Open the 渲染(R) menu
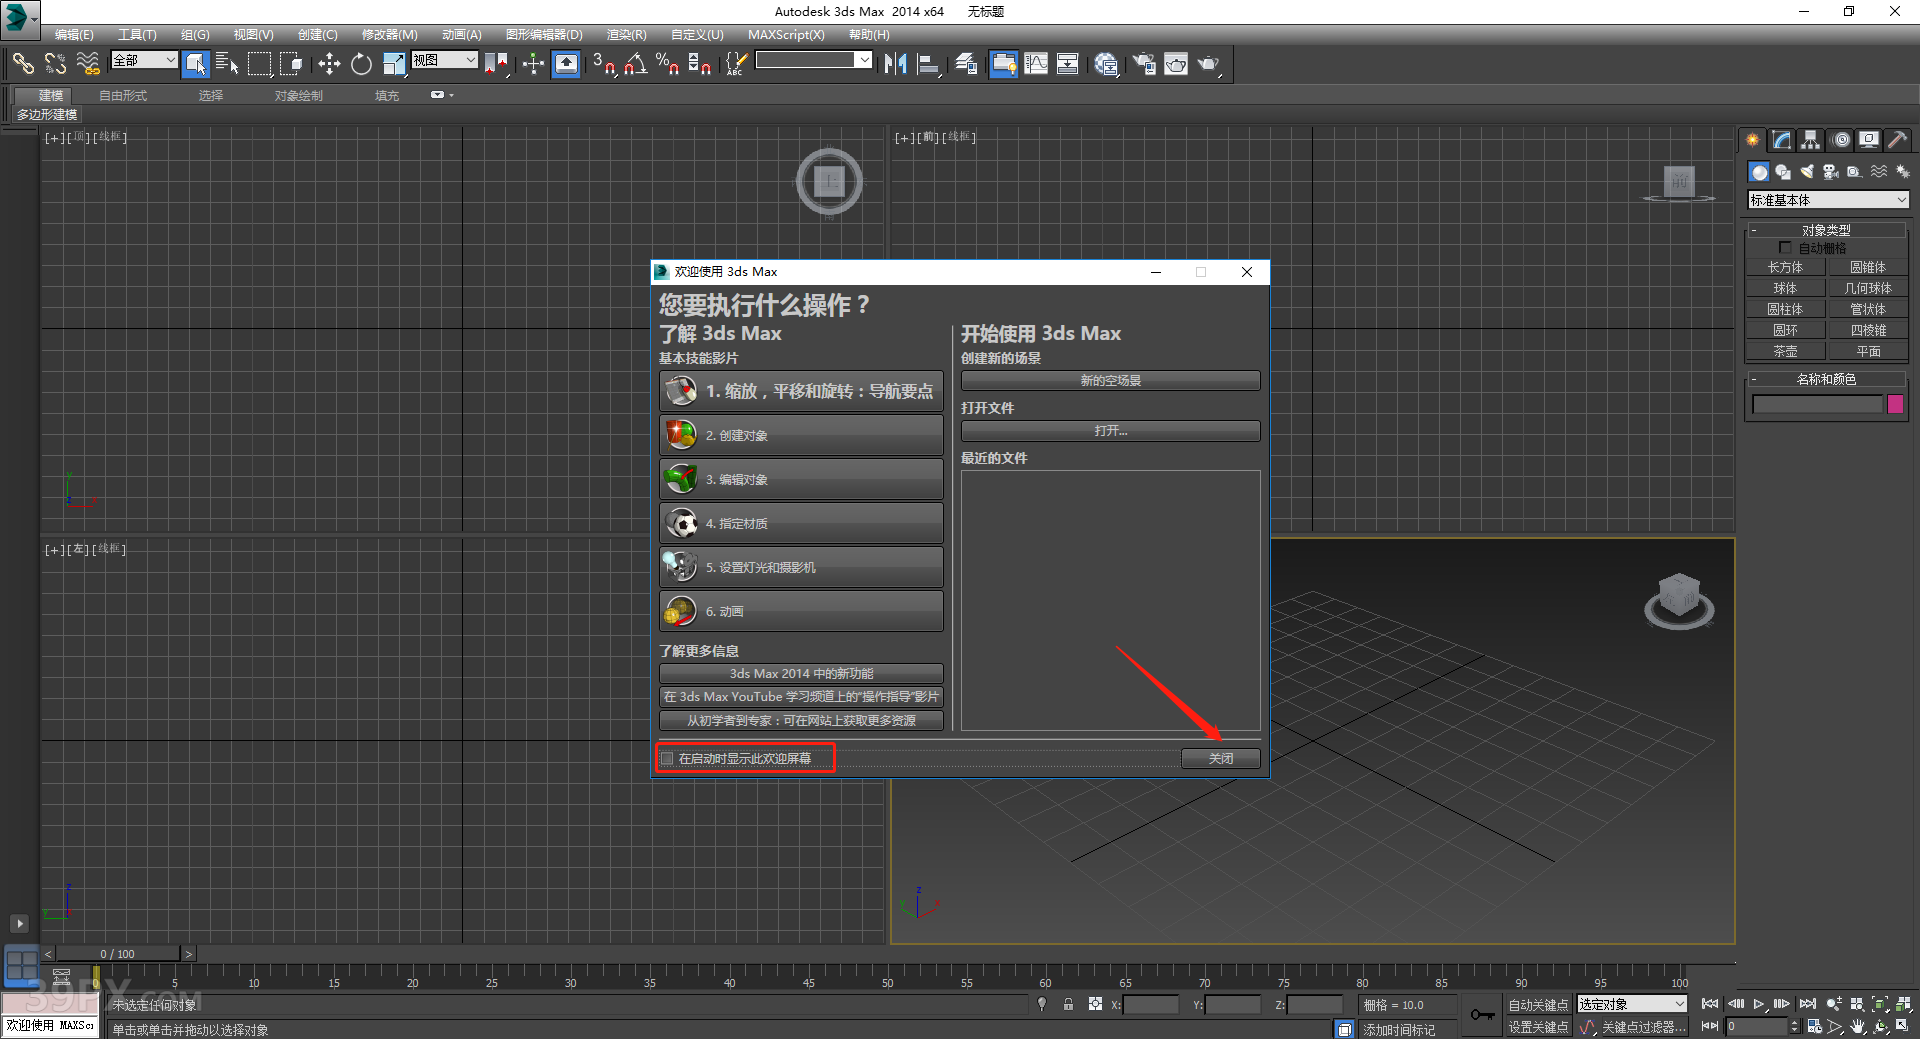Image resolution: width=1920 pixels, height=1039 pixels. [x=626, y=34]
